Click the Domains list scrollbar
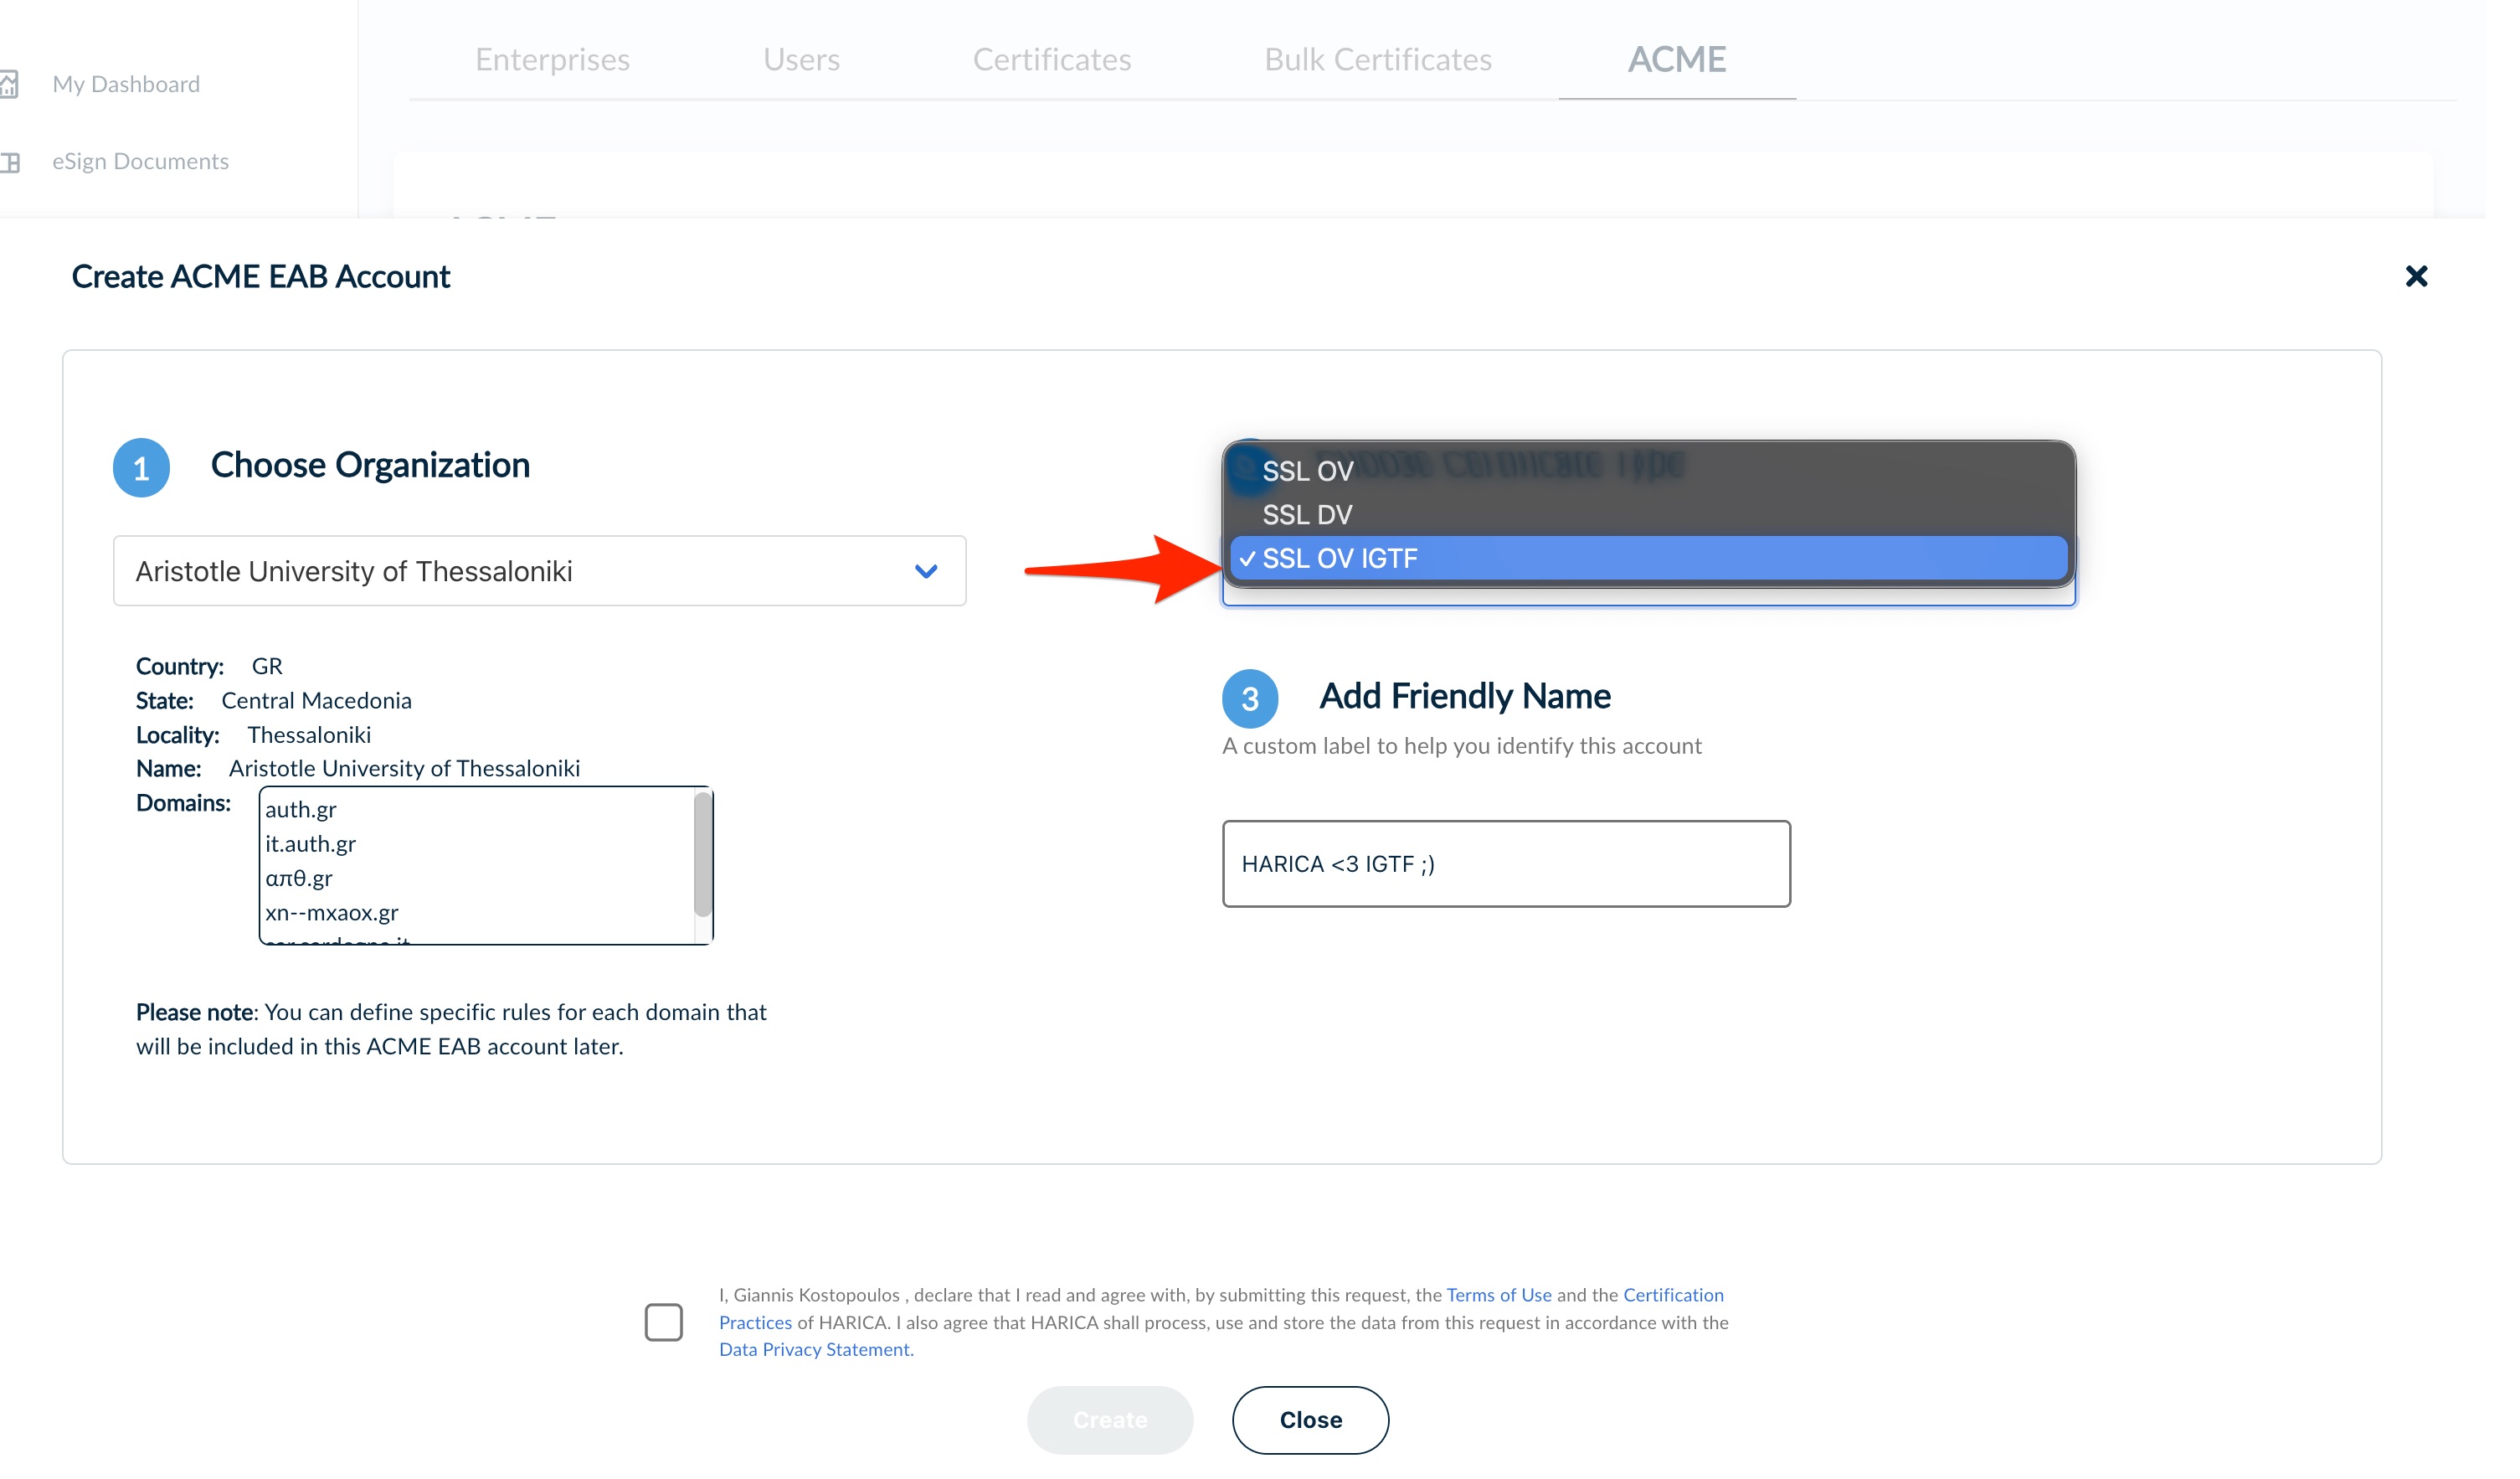Screen dimensions: 2520x1479 coord(703,855)
